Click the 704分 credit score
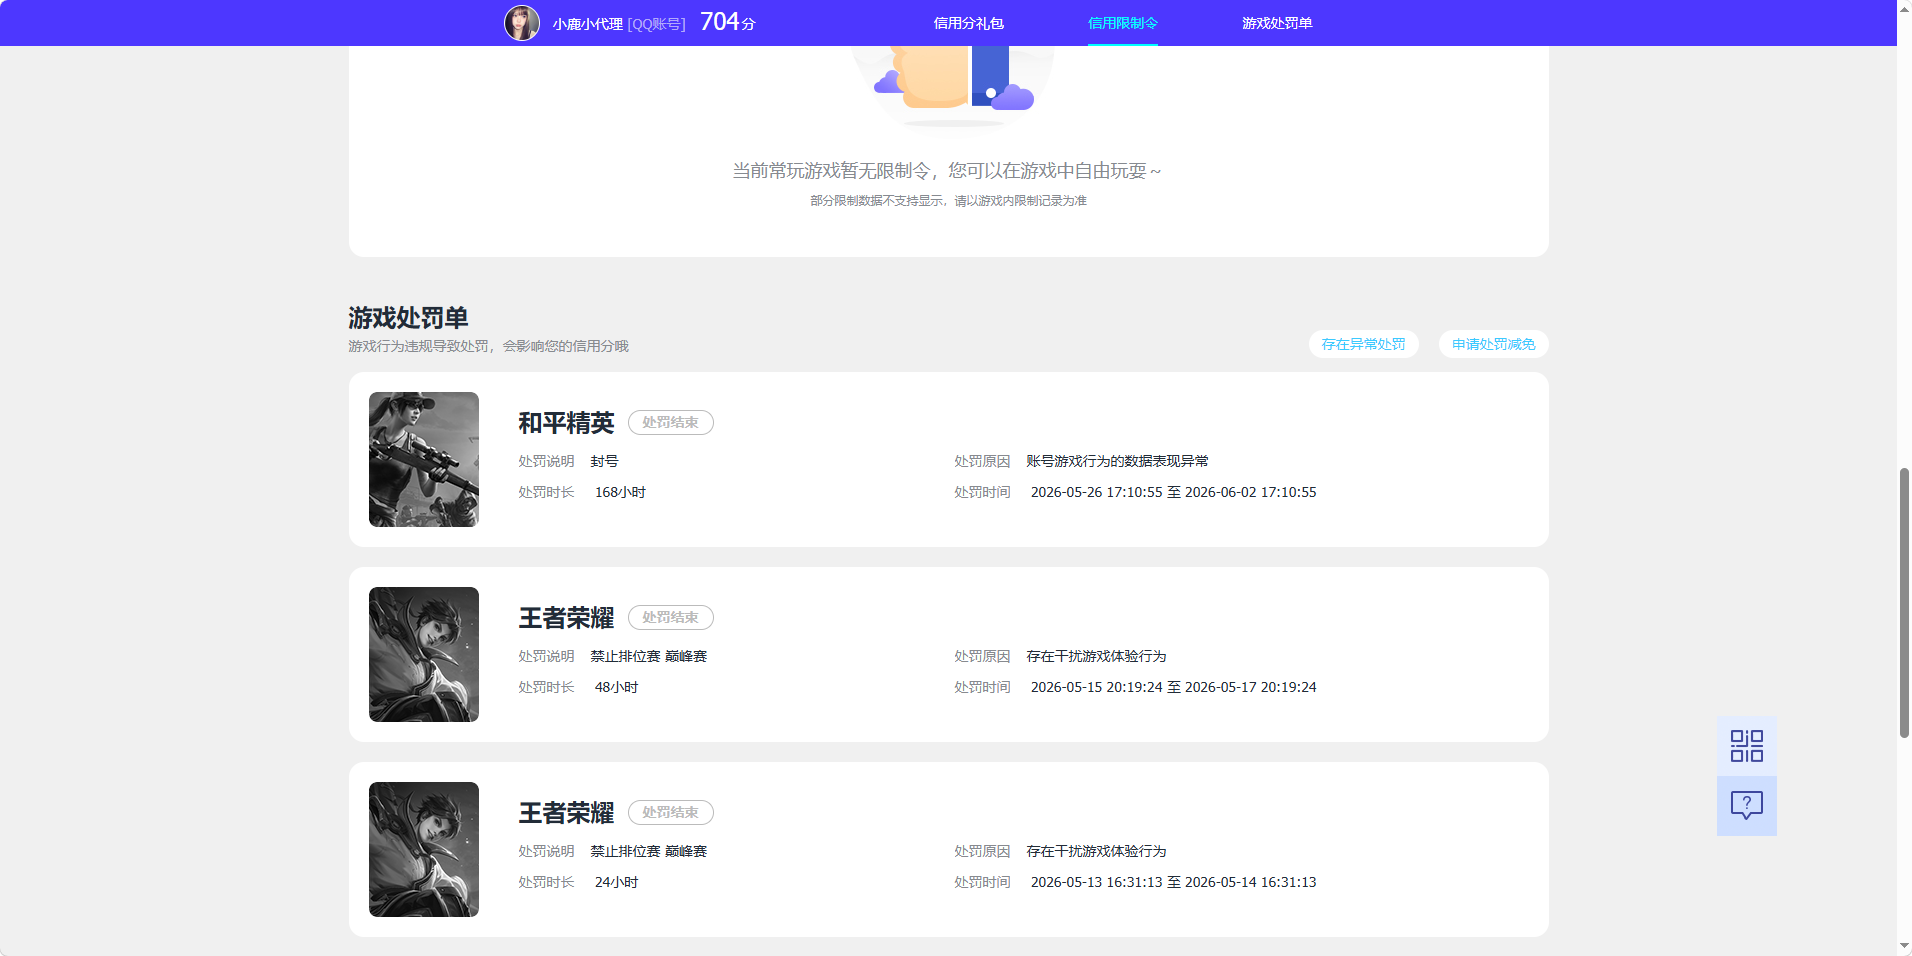The height and width of the screenshot is (956, 1912). [x=728, y=22]
